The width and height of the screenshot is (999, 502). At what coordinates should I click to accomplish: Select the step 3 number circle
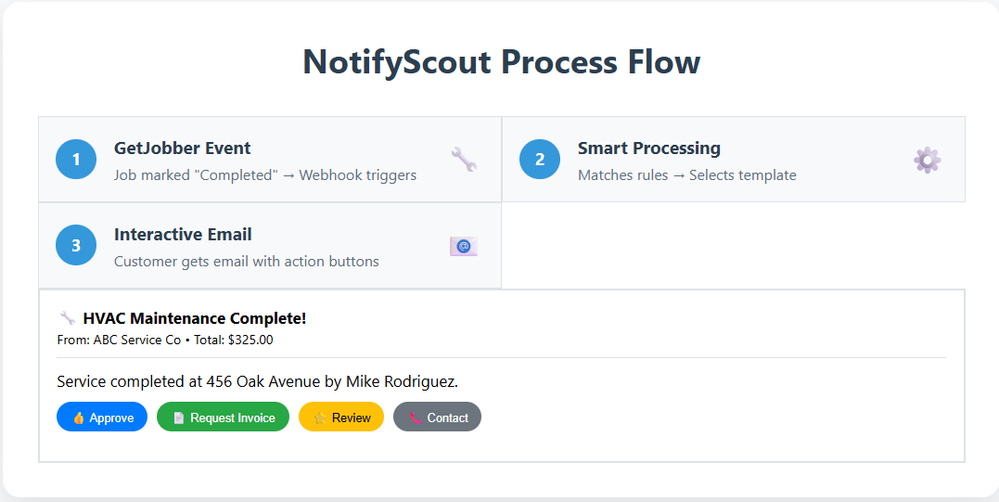76,246
